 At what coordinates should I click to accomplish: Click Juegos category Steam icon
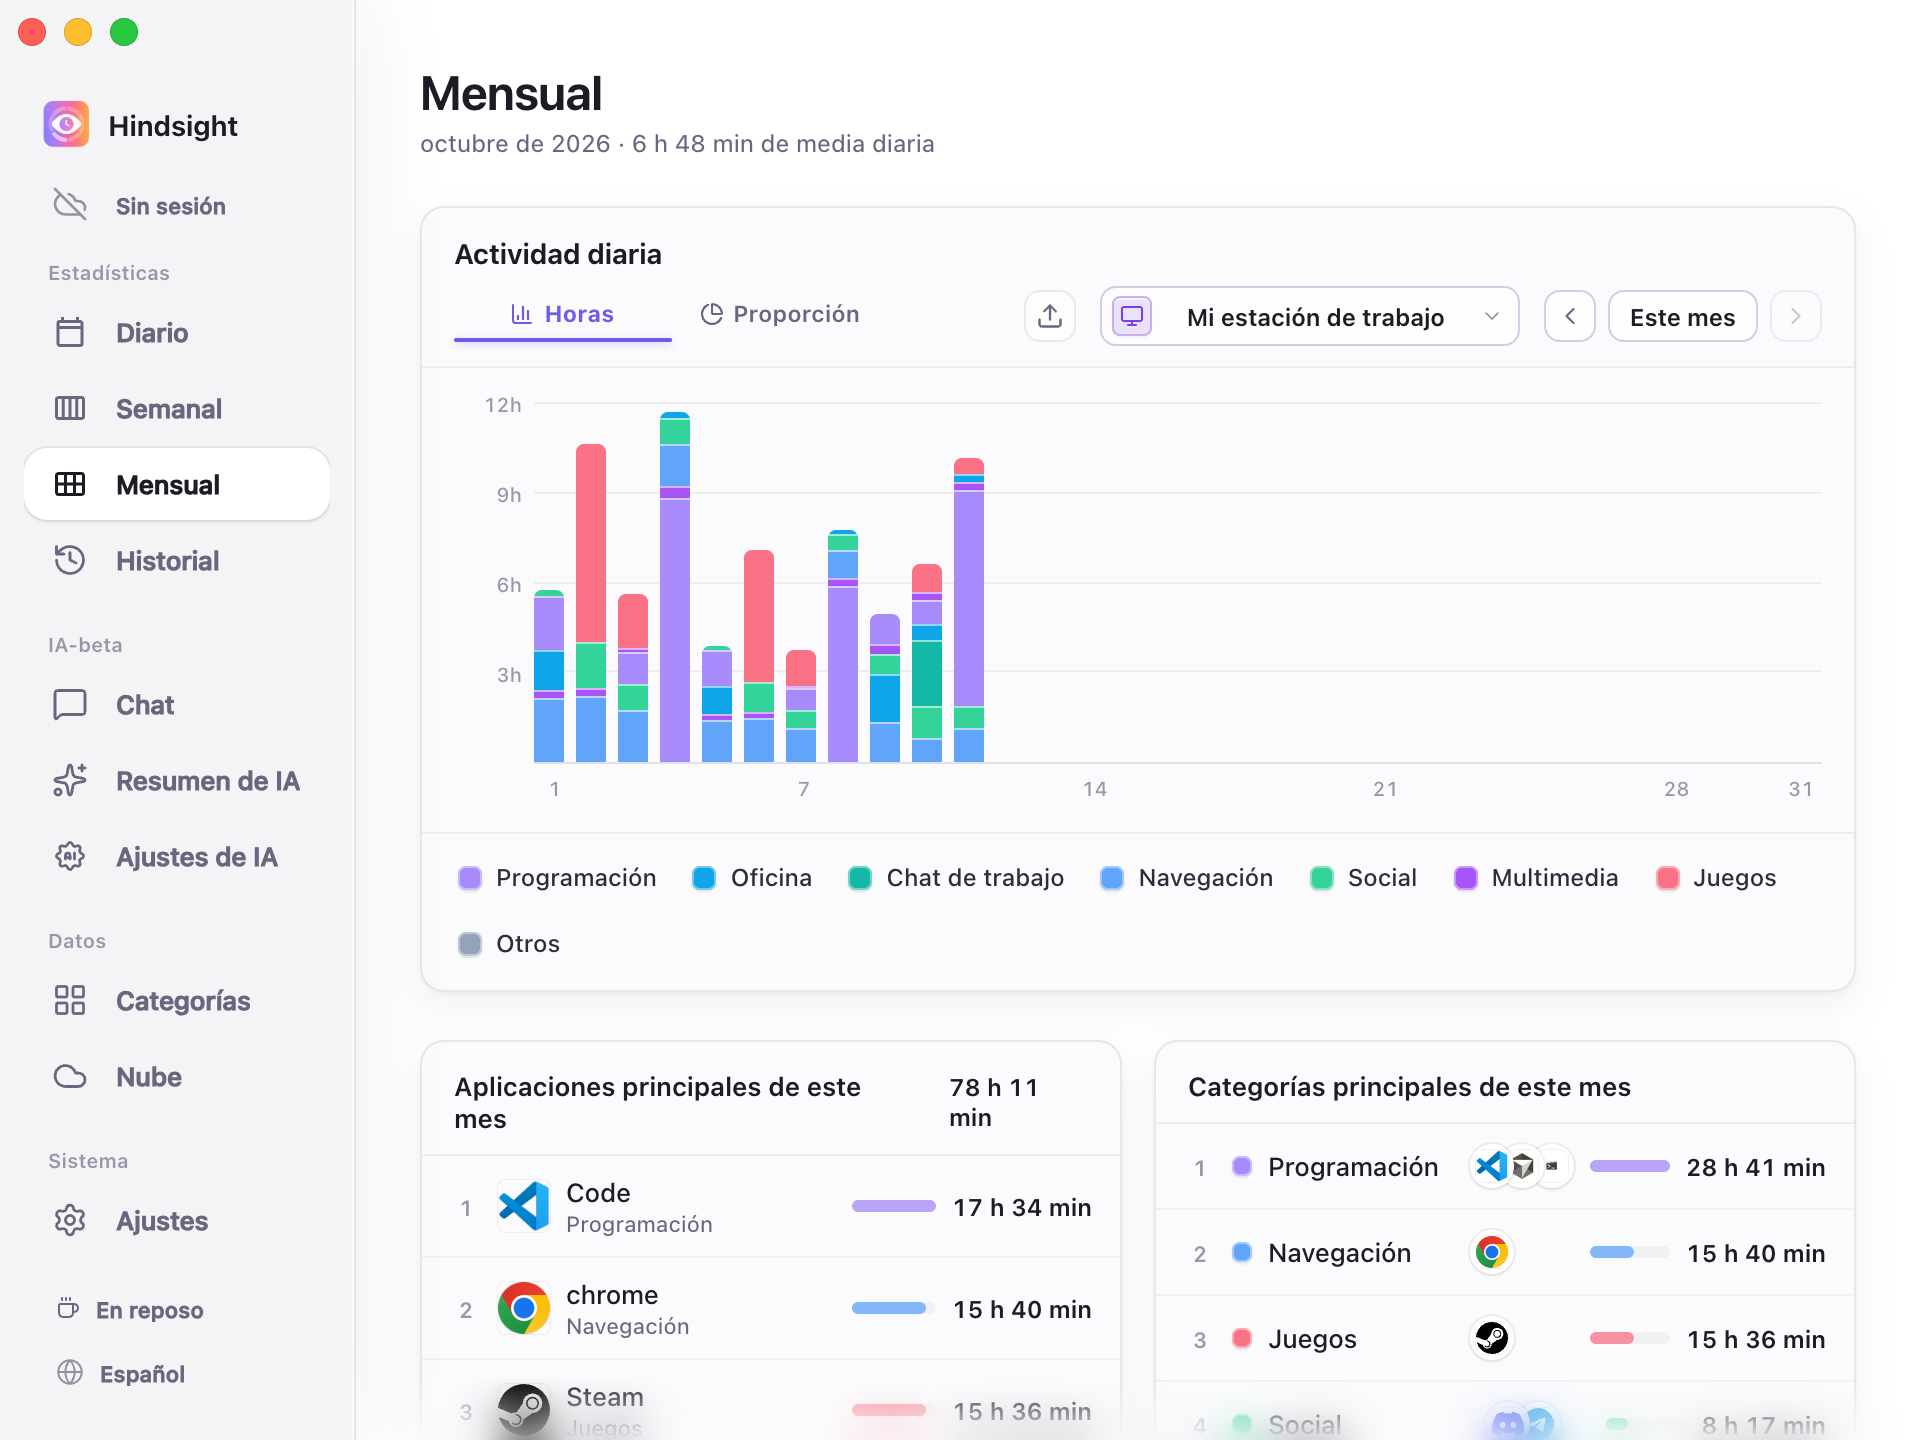1492,1339
